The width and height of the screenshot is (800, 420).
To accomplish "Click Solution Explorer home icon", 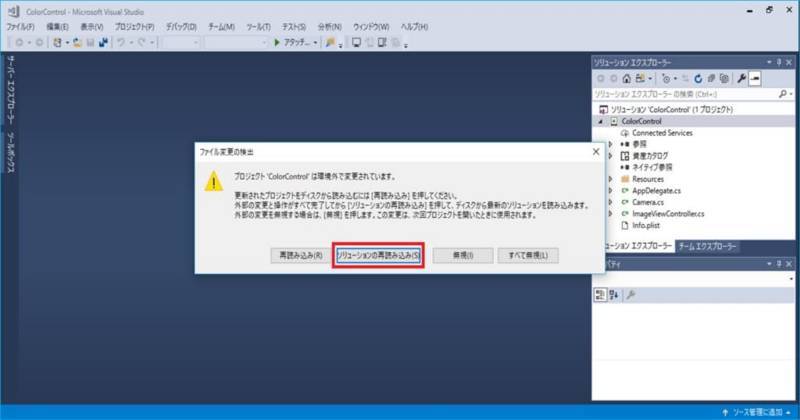I will 627,79.
